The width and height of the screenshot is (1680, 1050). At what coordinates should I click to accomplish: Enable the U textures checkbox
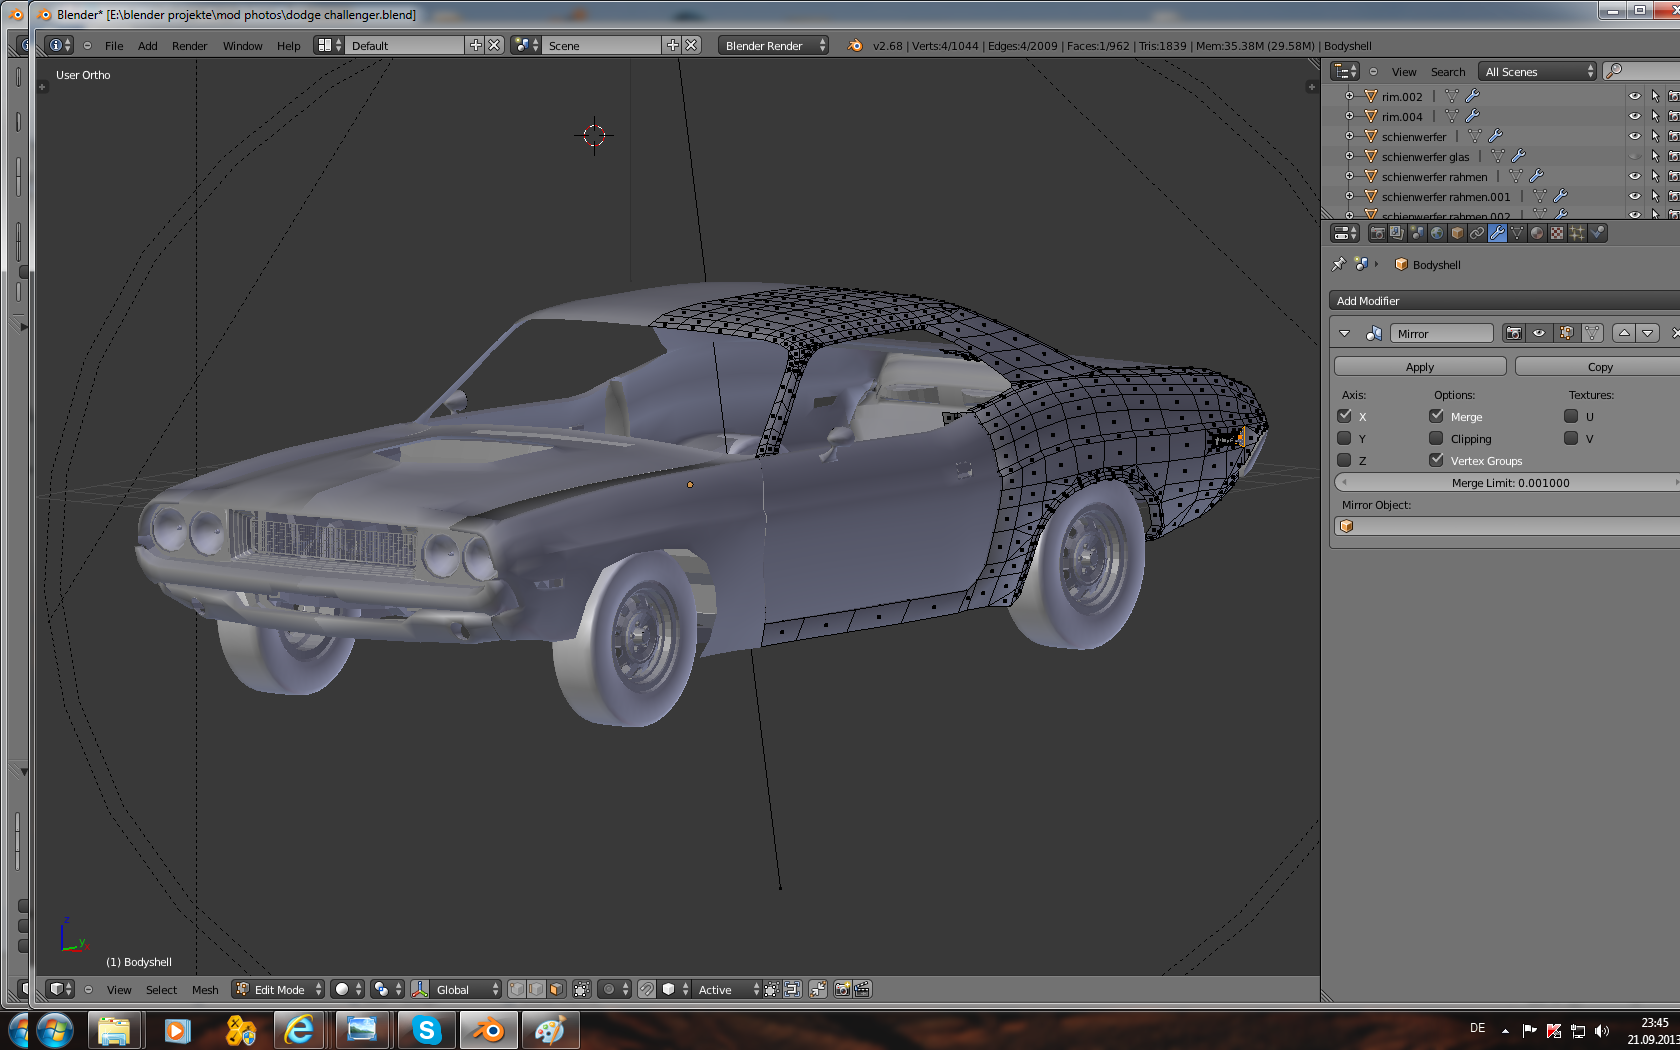pyautogui.click(x=1571, y=416)
